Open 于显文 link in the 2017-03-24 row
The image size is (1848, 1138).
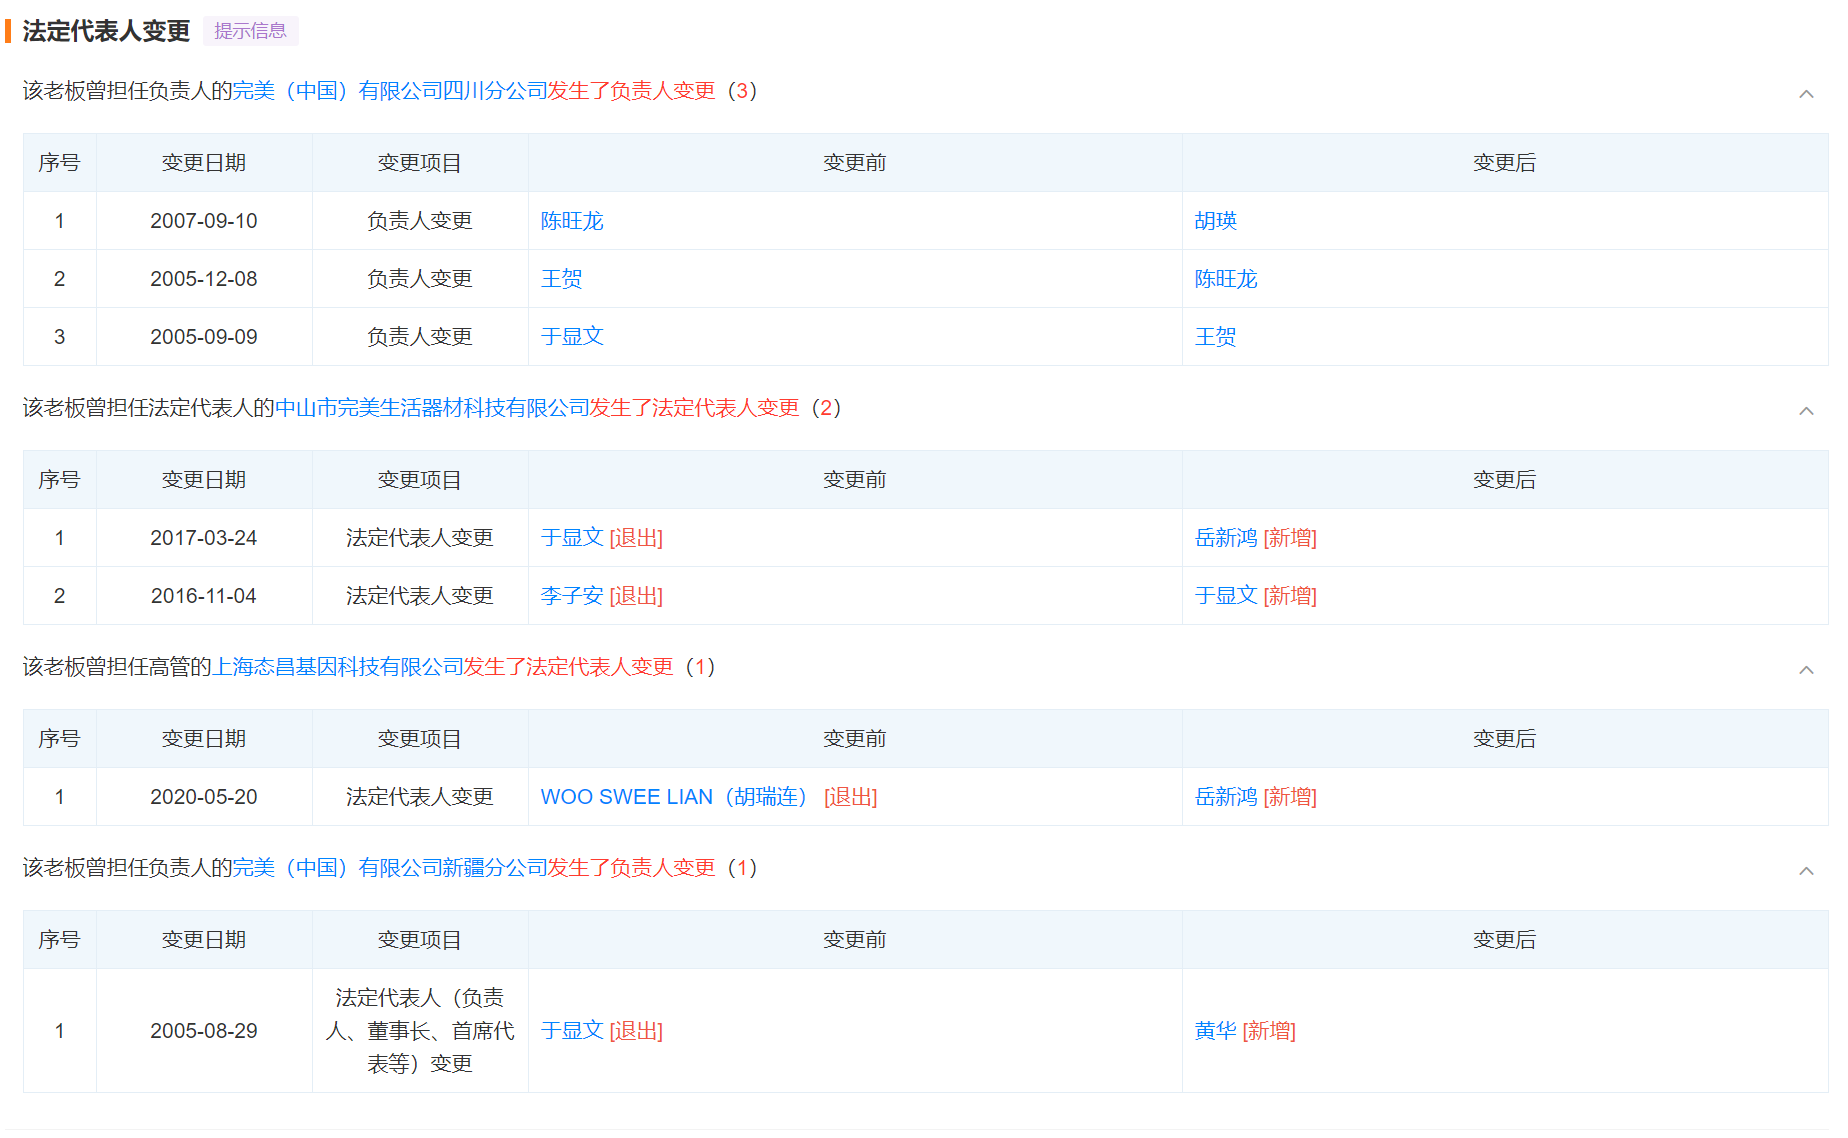pyautogui.click(x=572, y=538)
